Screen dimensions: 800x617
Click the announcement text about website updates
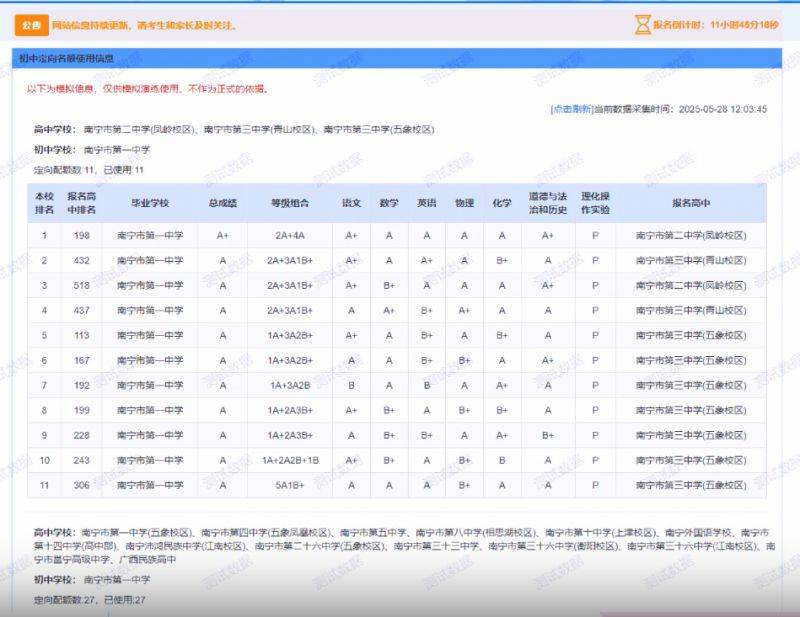(x=144, y=25)
